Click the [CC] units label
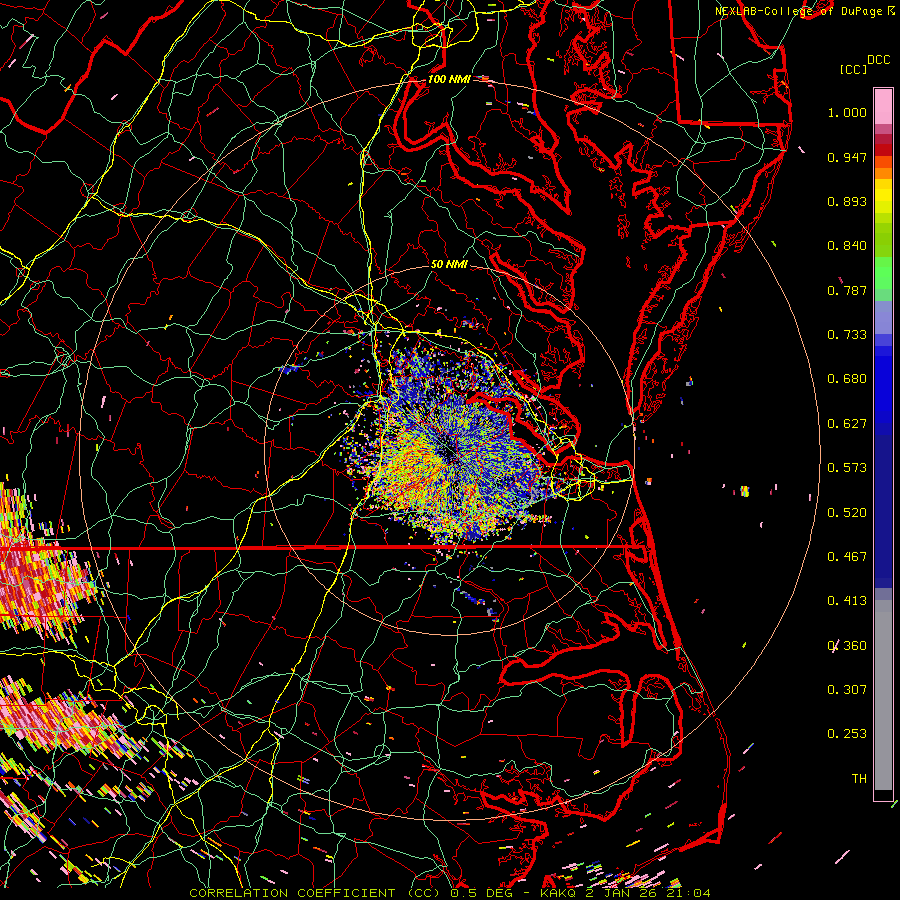Screen dimensions: 900x900 point(854,69)
